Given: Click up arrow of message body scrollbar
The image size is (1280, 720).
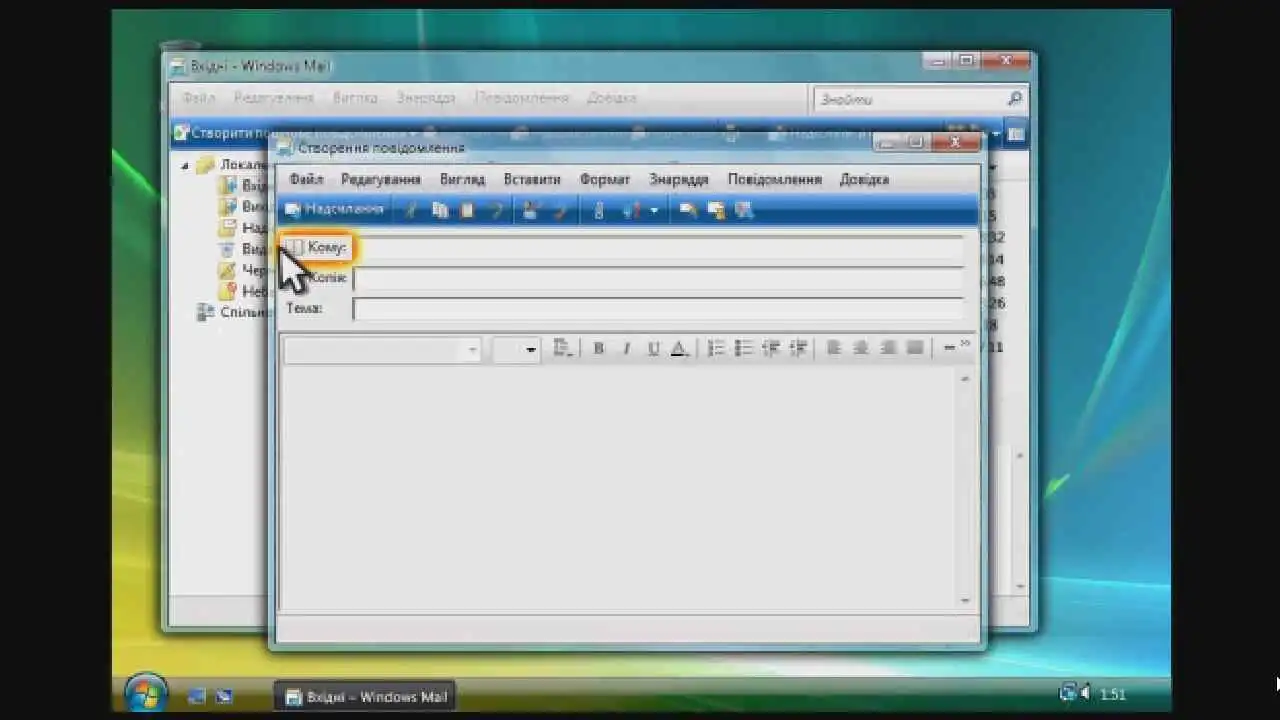Looking at the screenshot, I should point(965,379).
